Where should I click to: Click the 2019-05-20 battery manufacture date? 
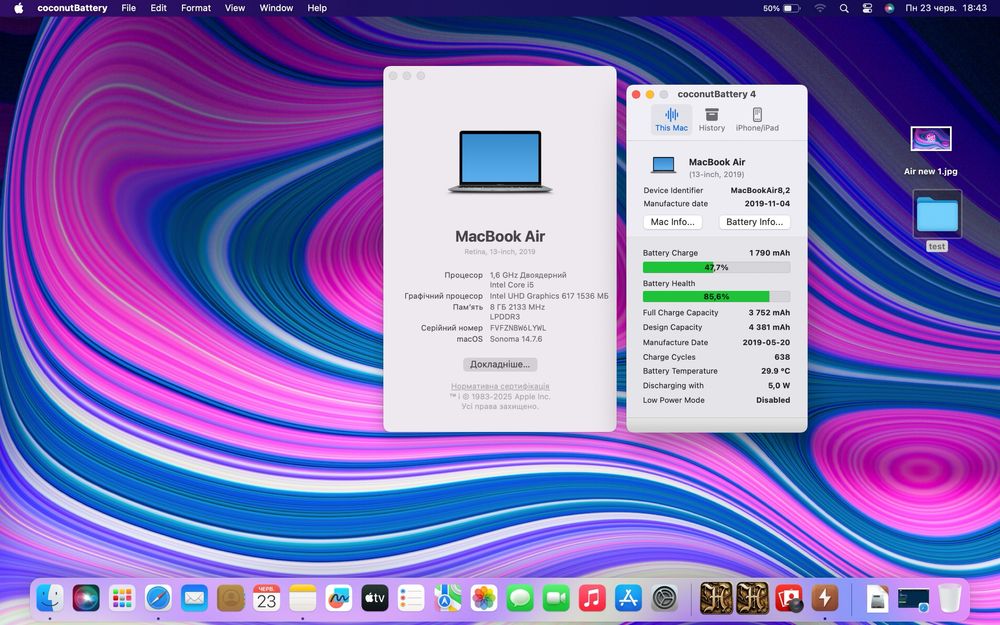[766, 342]
